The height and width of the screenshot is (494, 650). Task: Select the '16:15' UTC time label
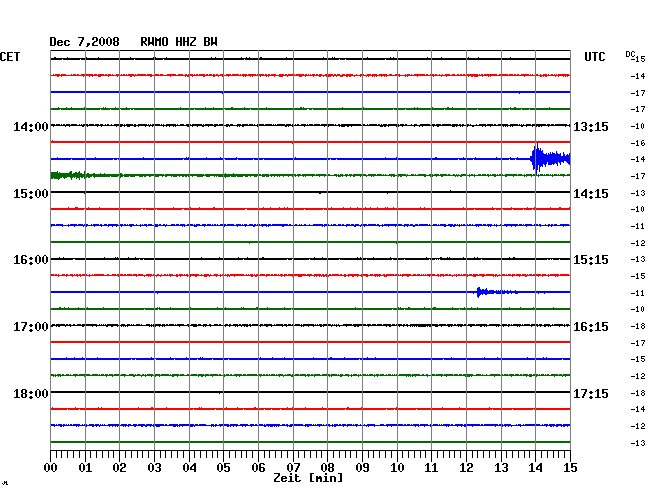point(591,327)
